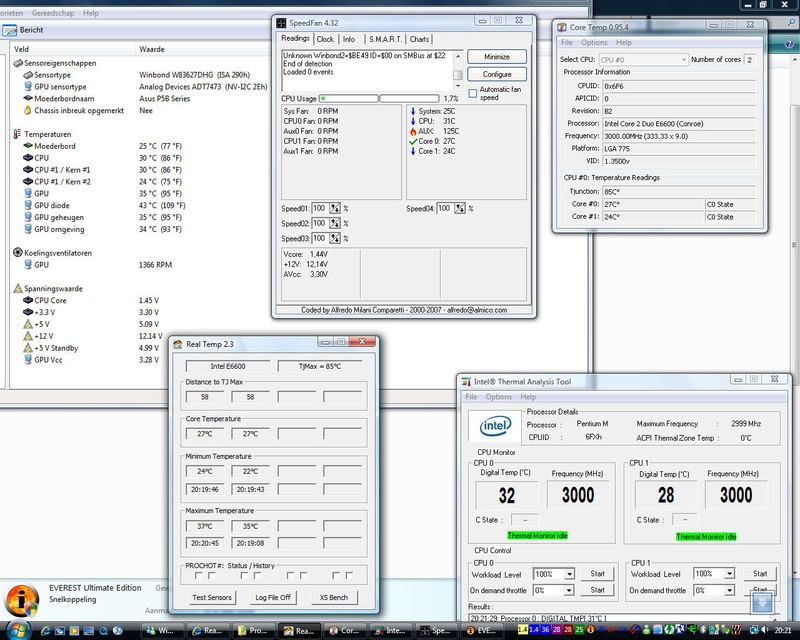Open the Gereedschap menu in EVEREST

coord(53,13)
